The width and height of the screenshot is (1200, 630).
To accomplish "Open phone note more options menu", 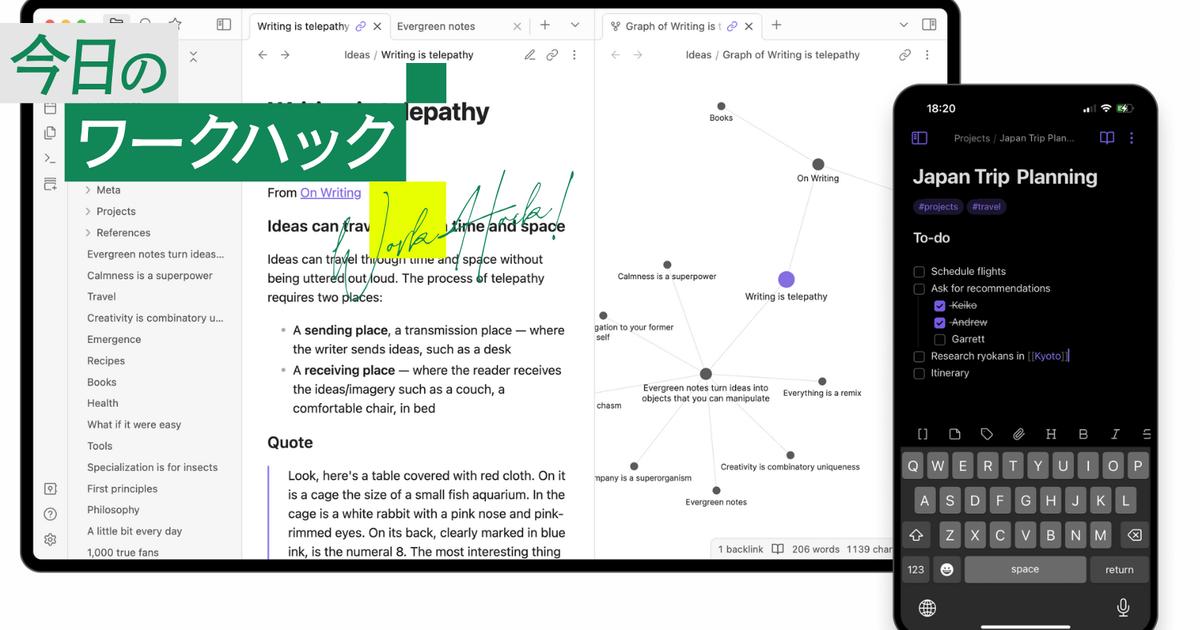I will 1132,138.
